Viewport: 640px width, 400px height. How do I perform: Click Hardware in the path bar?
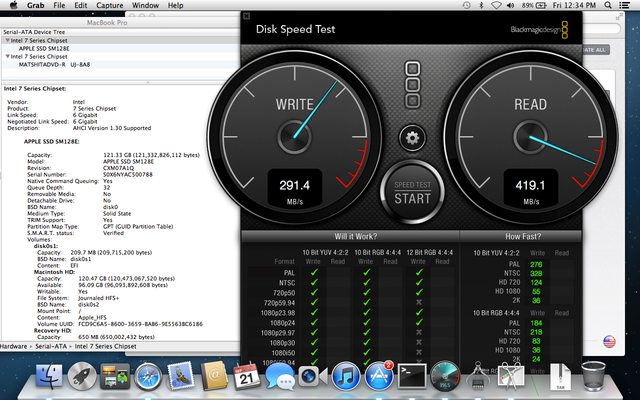[13, 347]
